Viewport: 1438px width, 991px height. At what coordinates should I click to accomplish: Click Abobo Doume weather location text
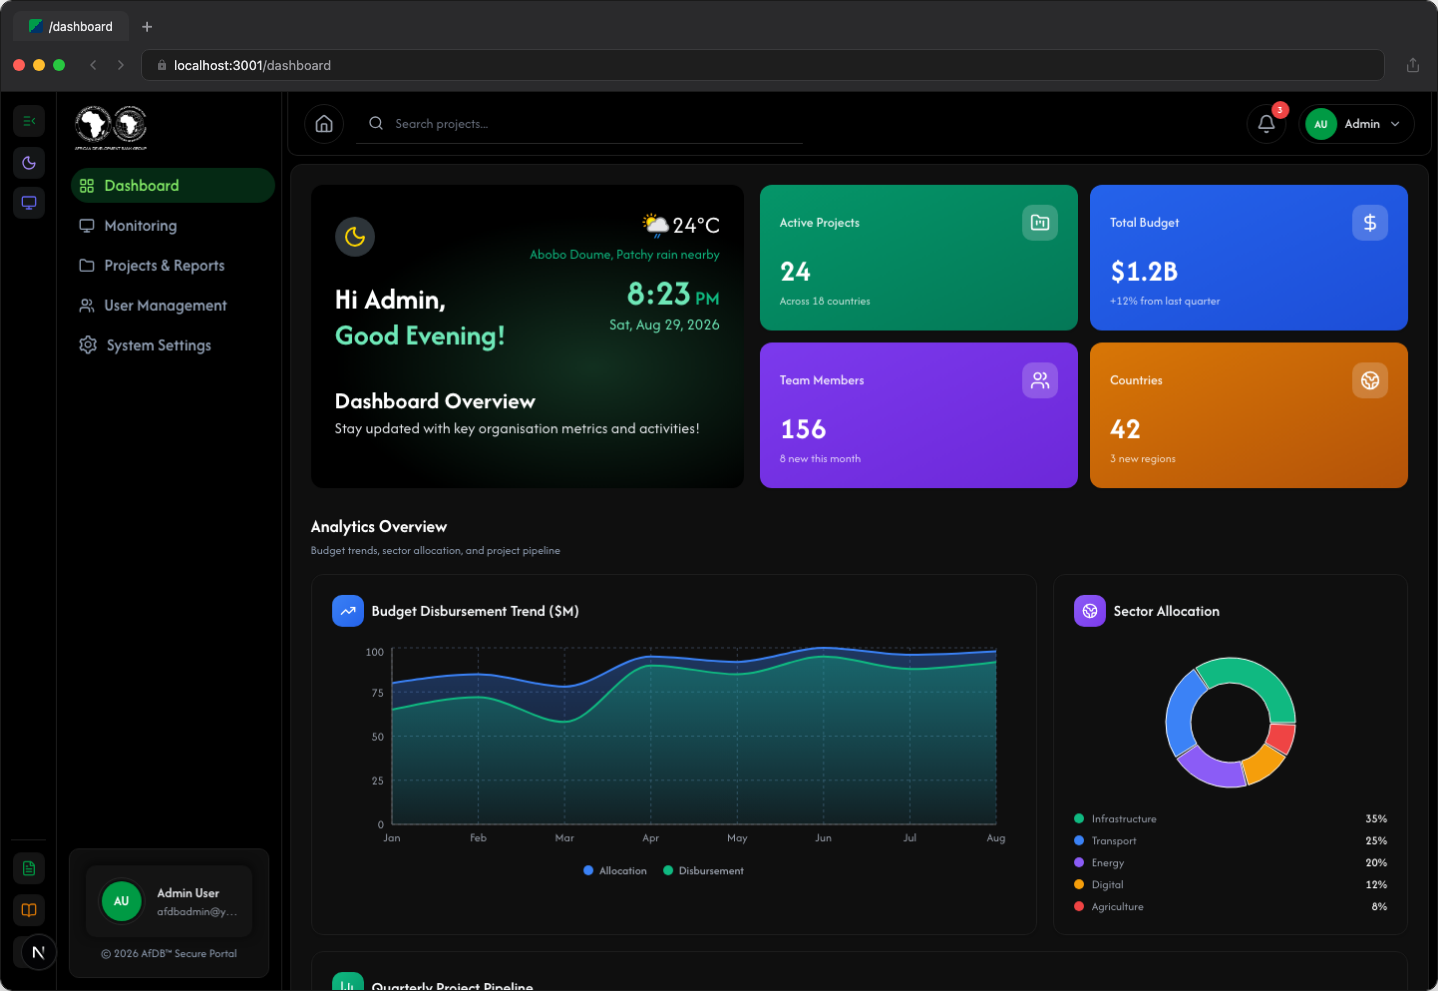point(624,255)
